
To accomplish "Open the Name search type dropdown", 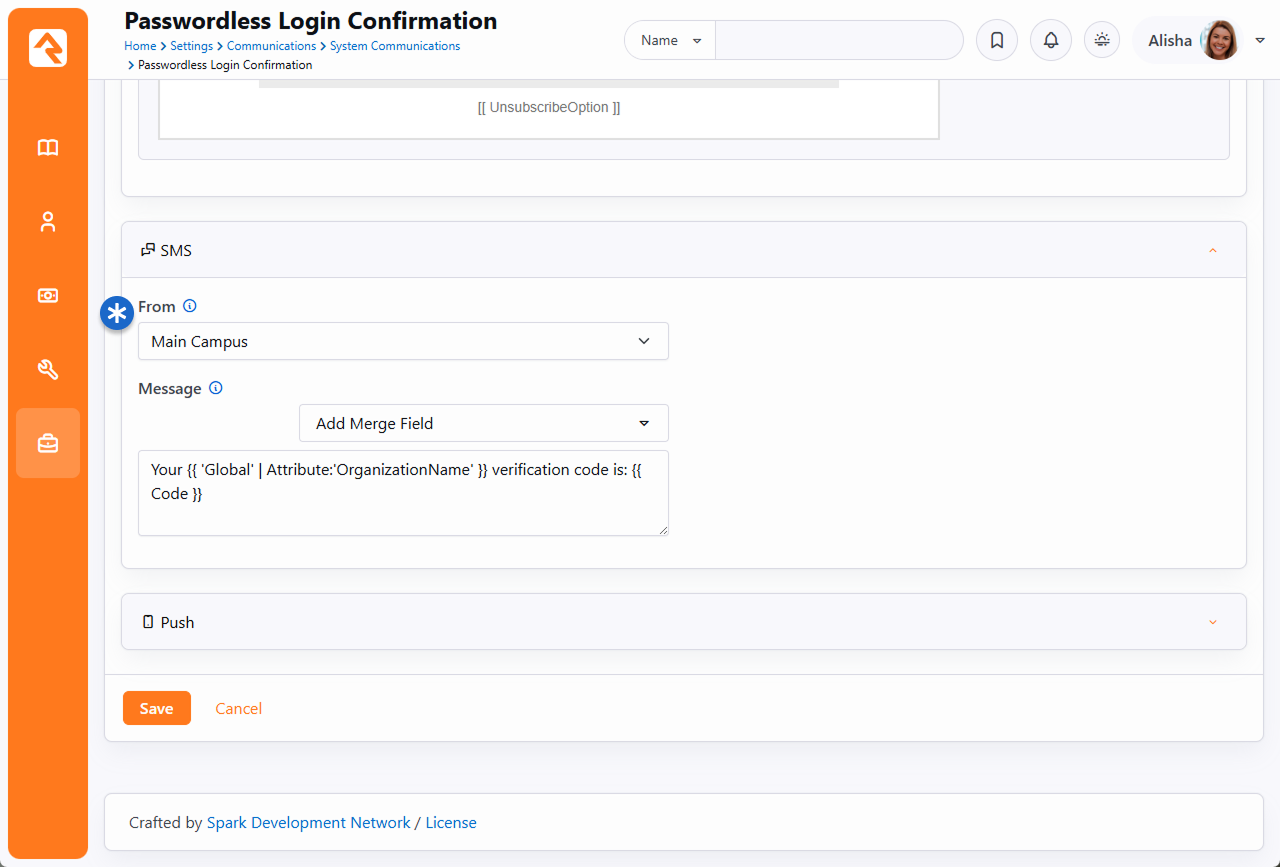I will (670, 41).
